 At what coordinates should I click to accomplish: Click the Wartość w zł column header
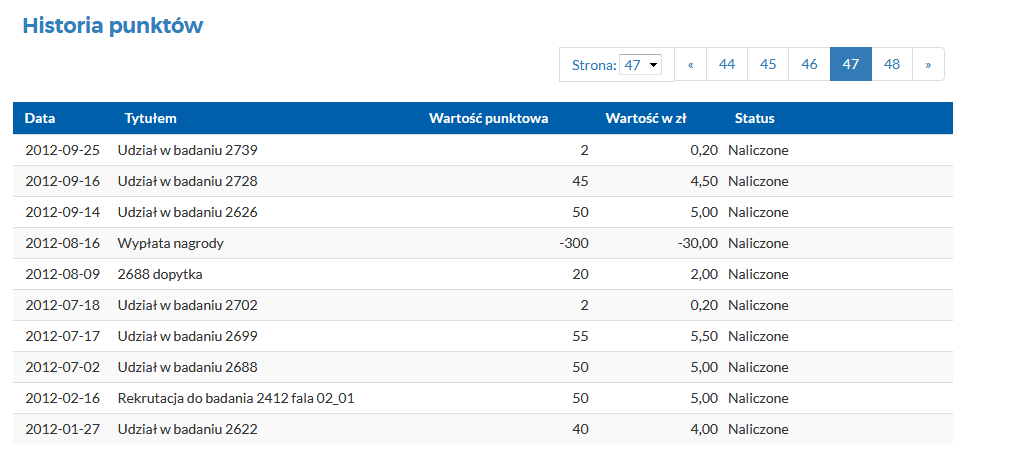(646, 119)
